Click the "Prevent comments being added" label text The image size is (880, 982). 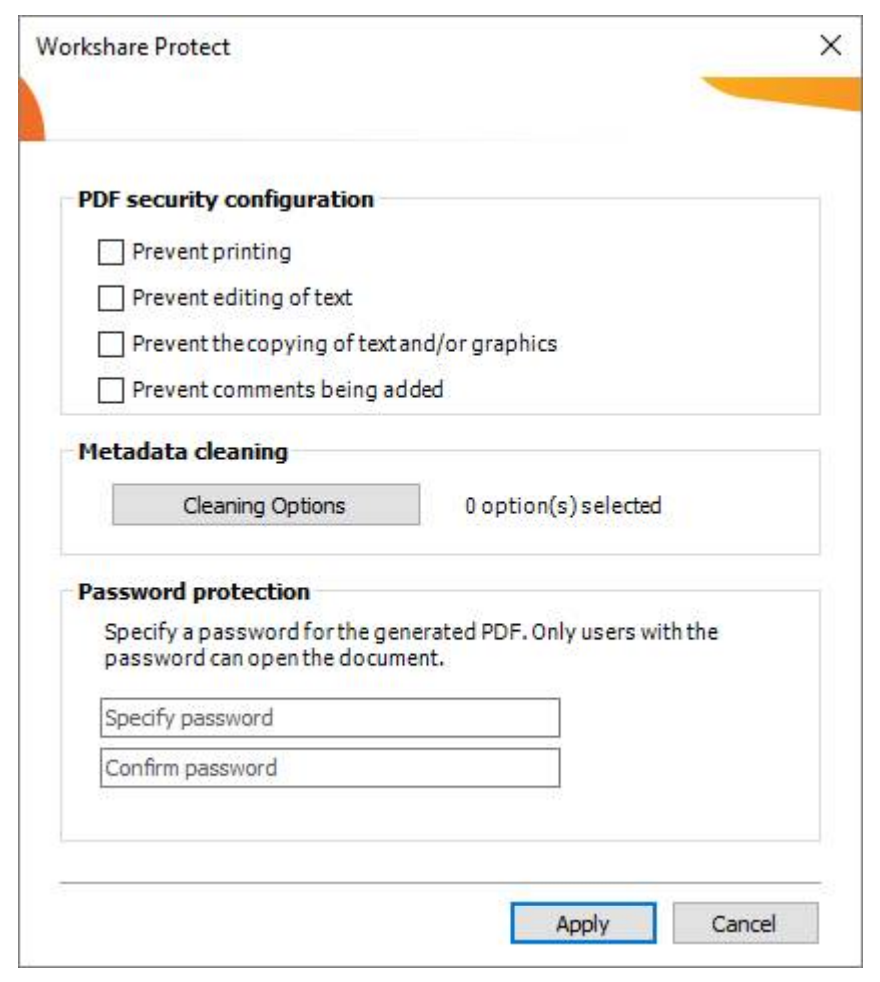tap(287, 391)
